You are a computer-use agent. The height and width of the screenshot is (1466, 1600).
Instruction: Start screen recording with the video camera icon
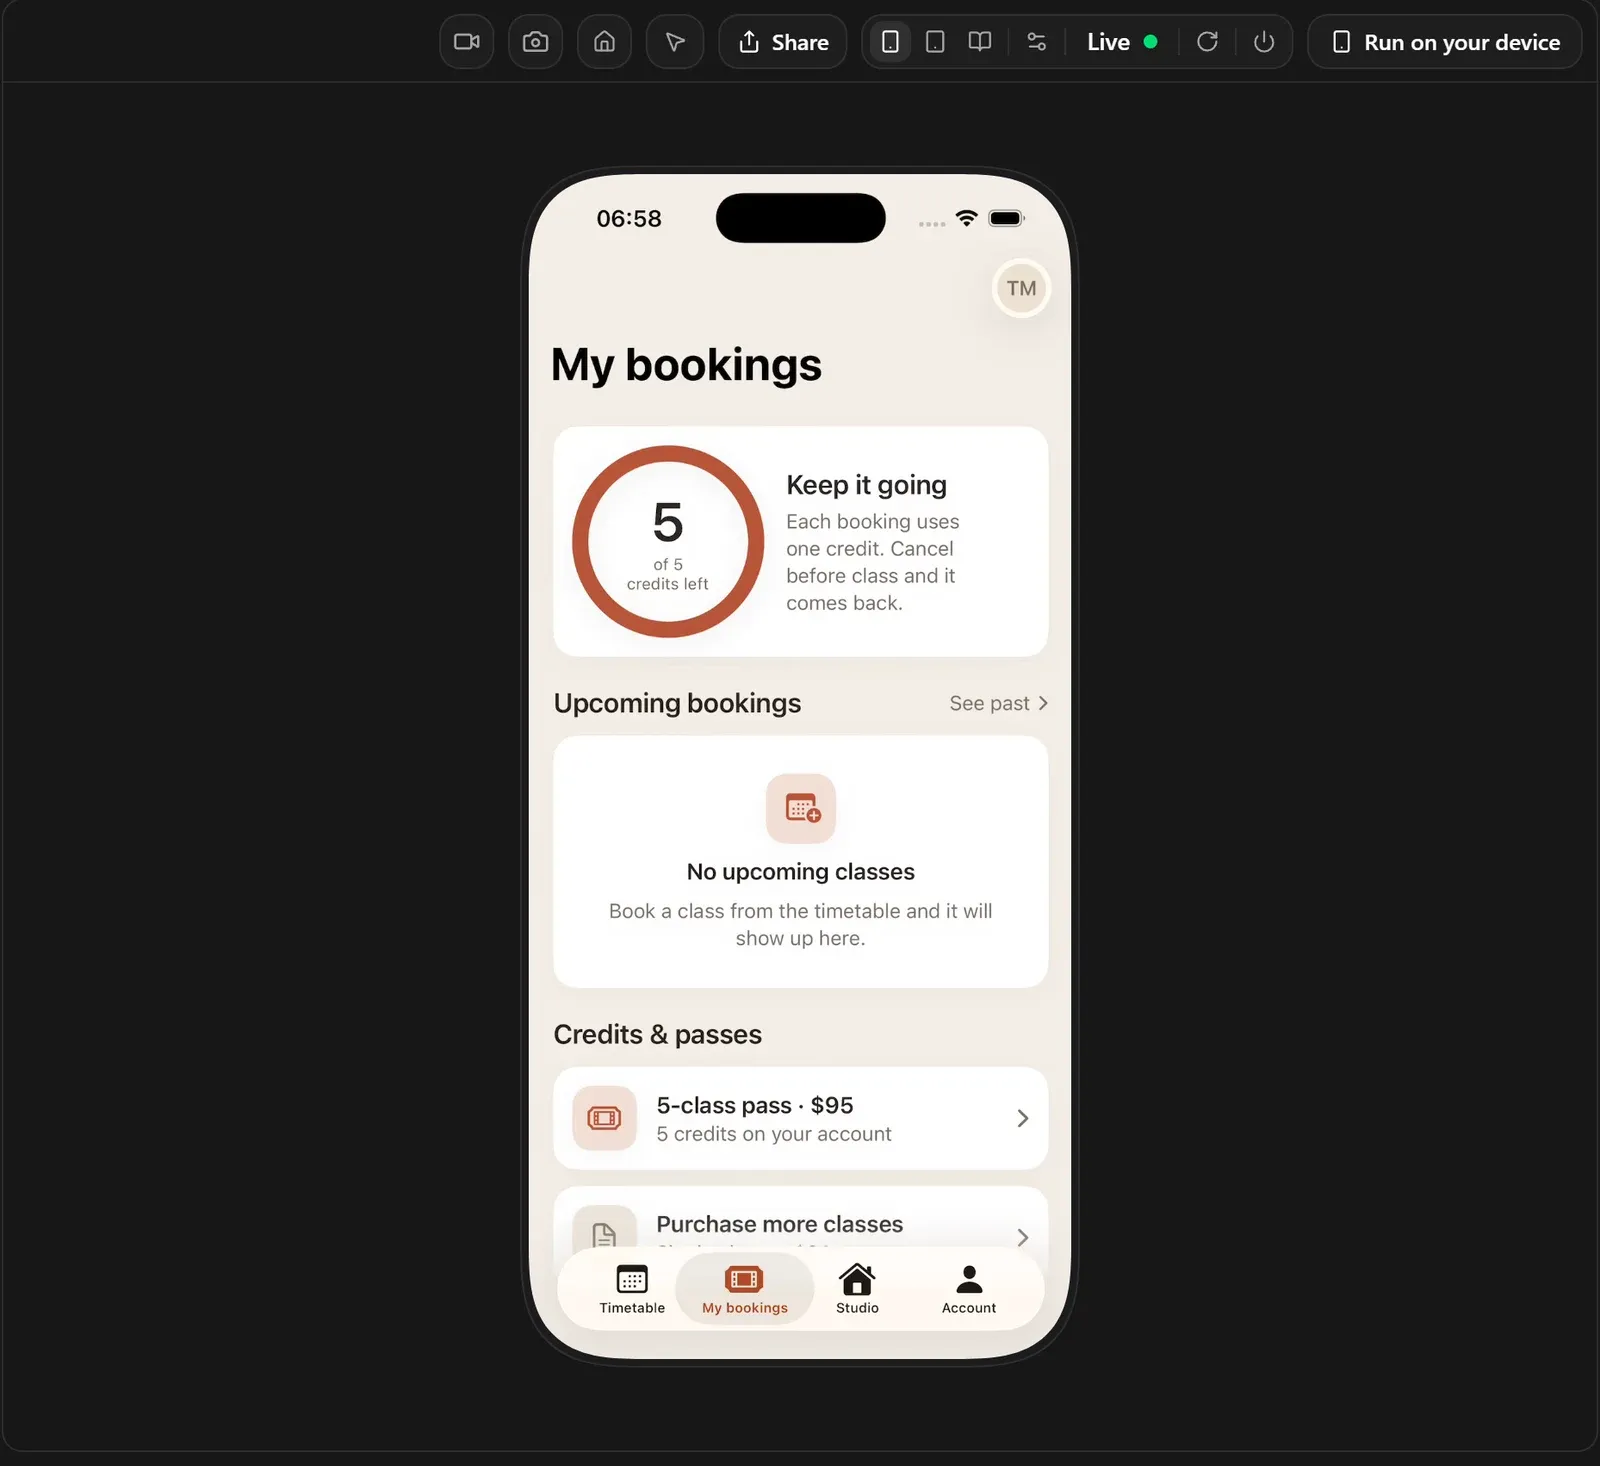467,42
